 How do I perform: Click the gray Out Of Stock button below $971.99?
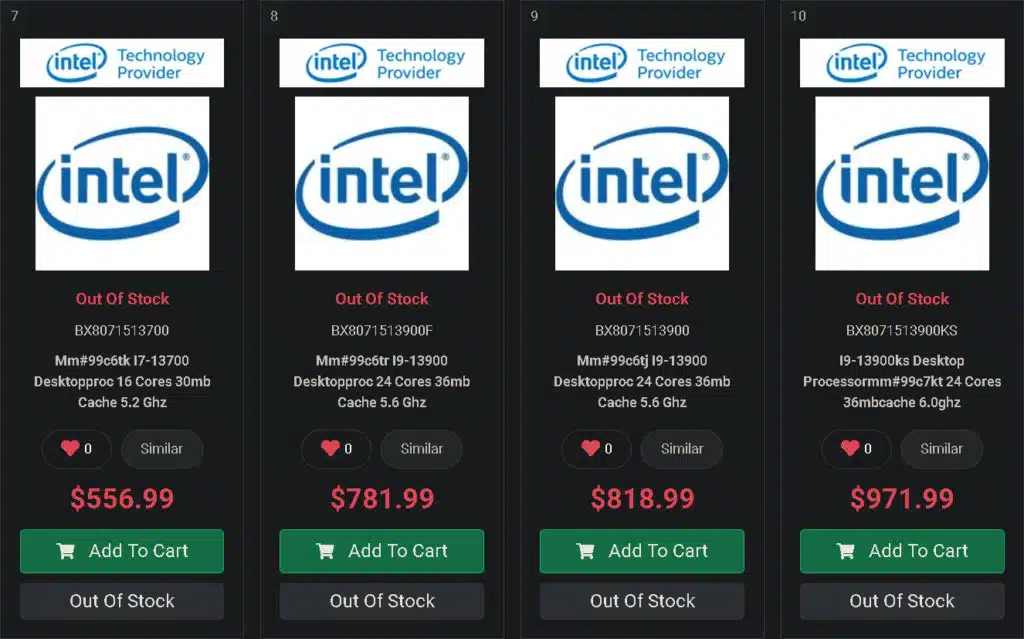pos(902,601)
